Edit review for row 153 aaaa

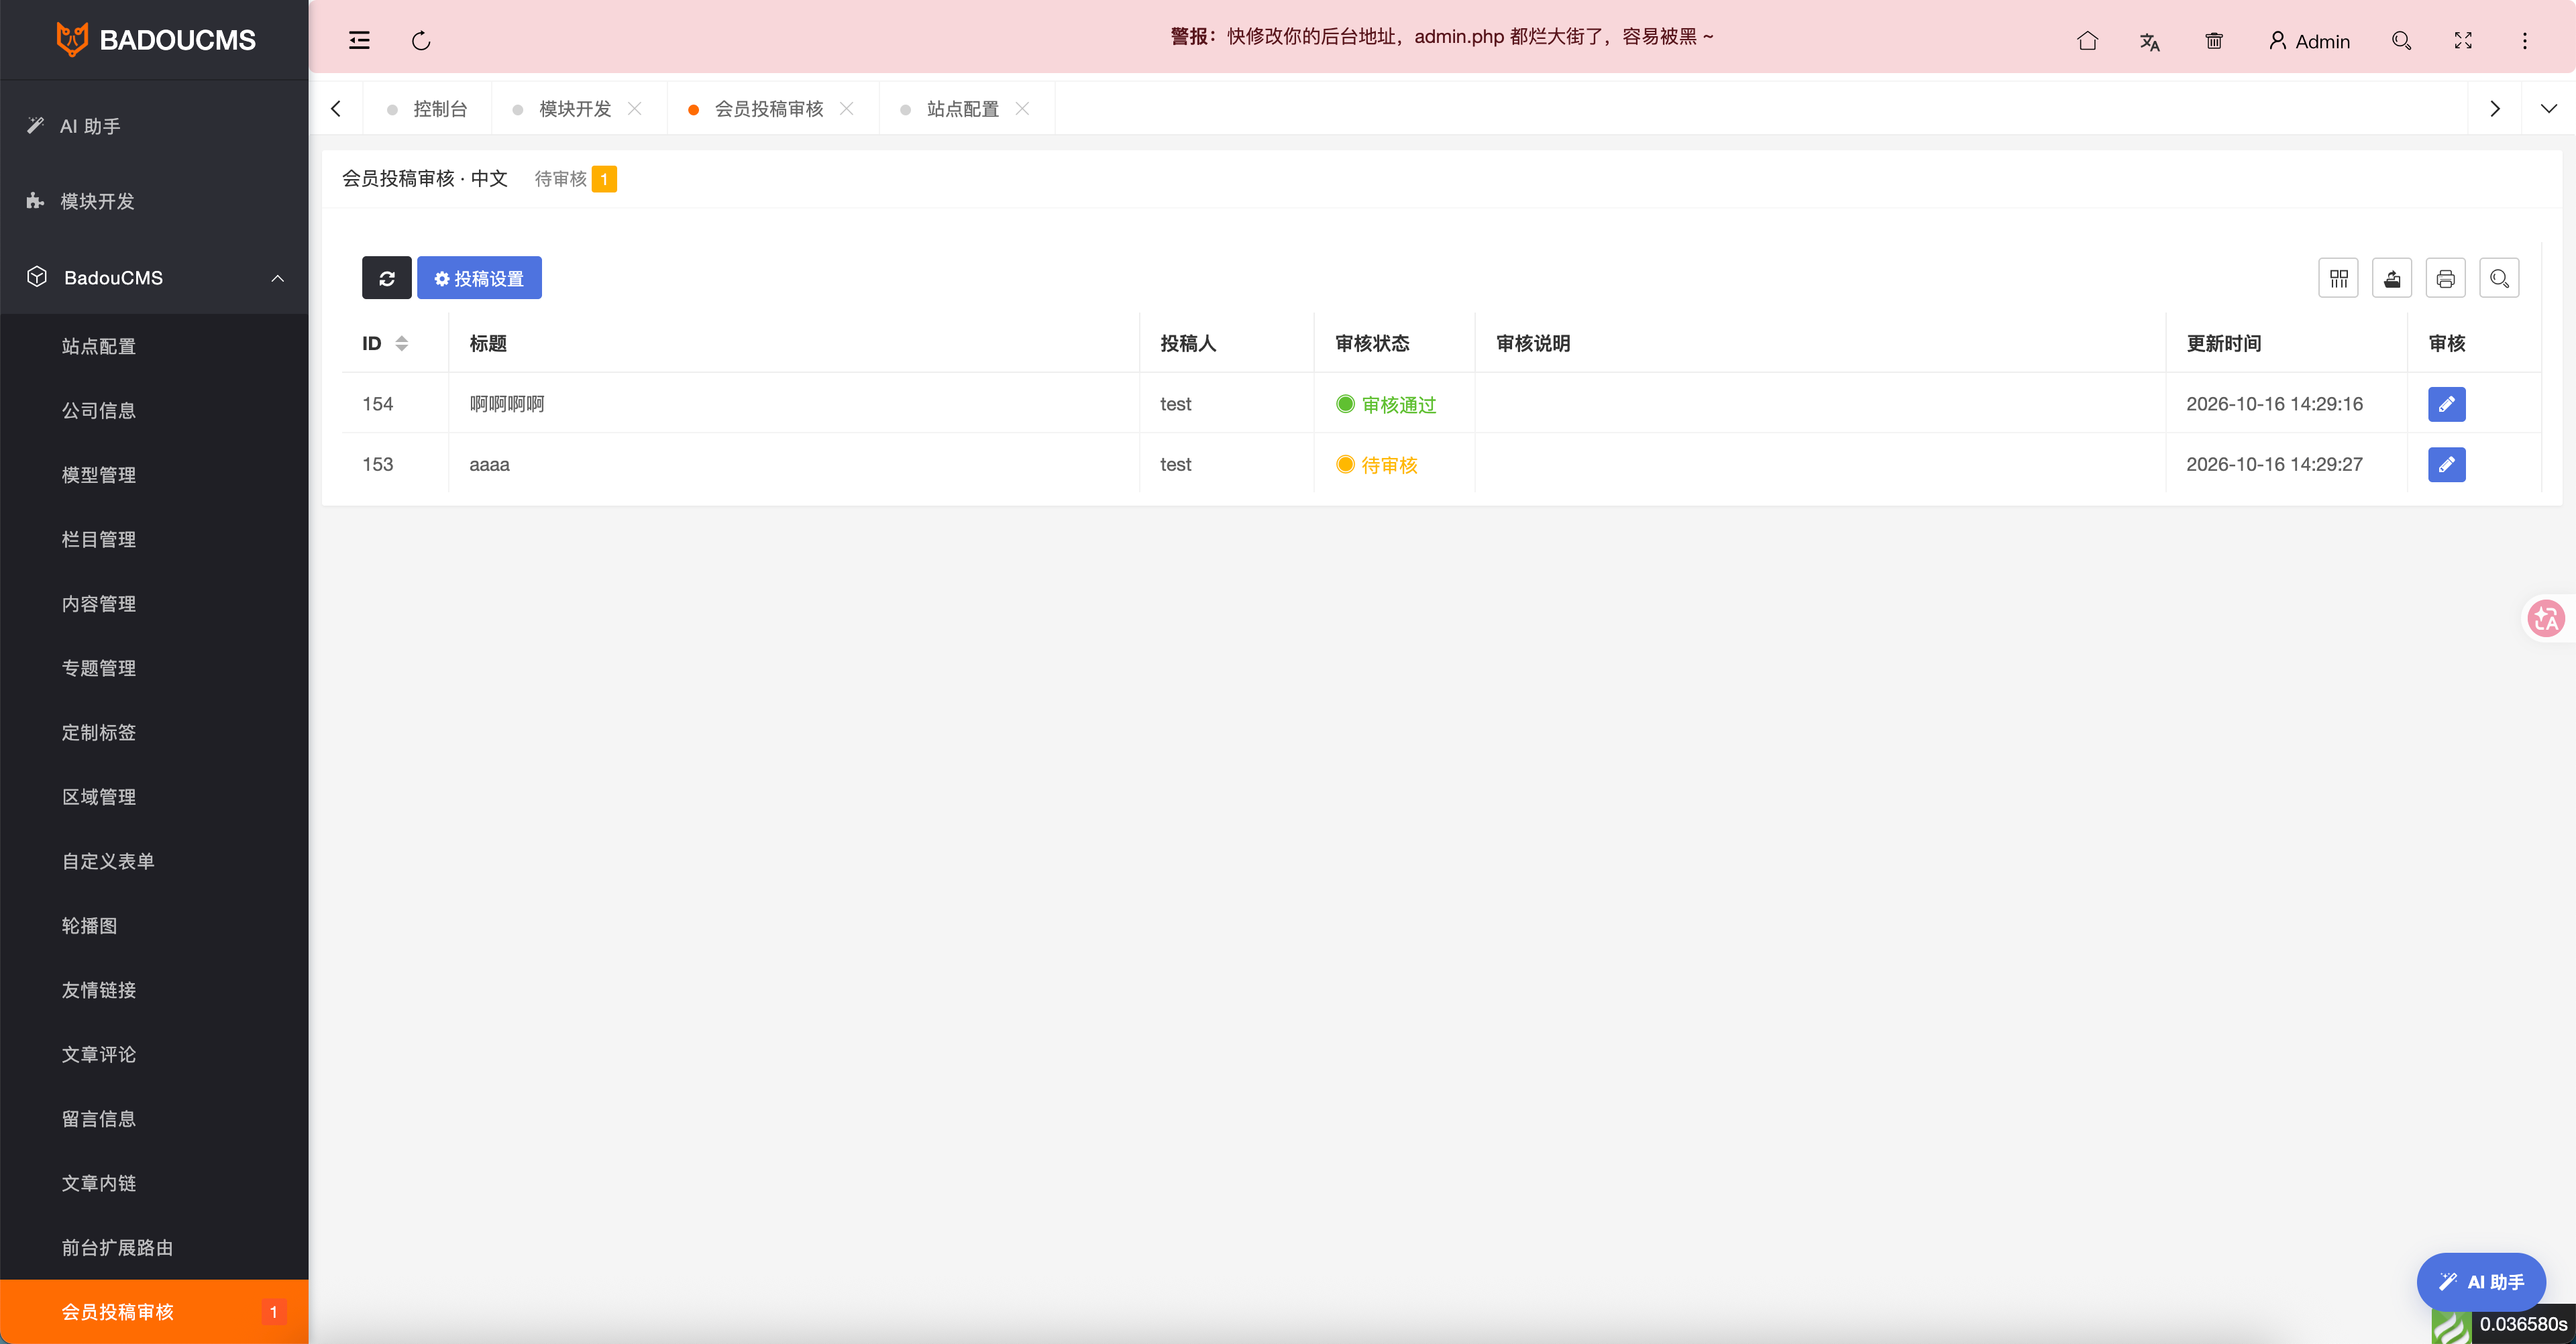tap(2446, 464)
